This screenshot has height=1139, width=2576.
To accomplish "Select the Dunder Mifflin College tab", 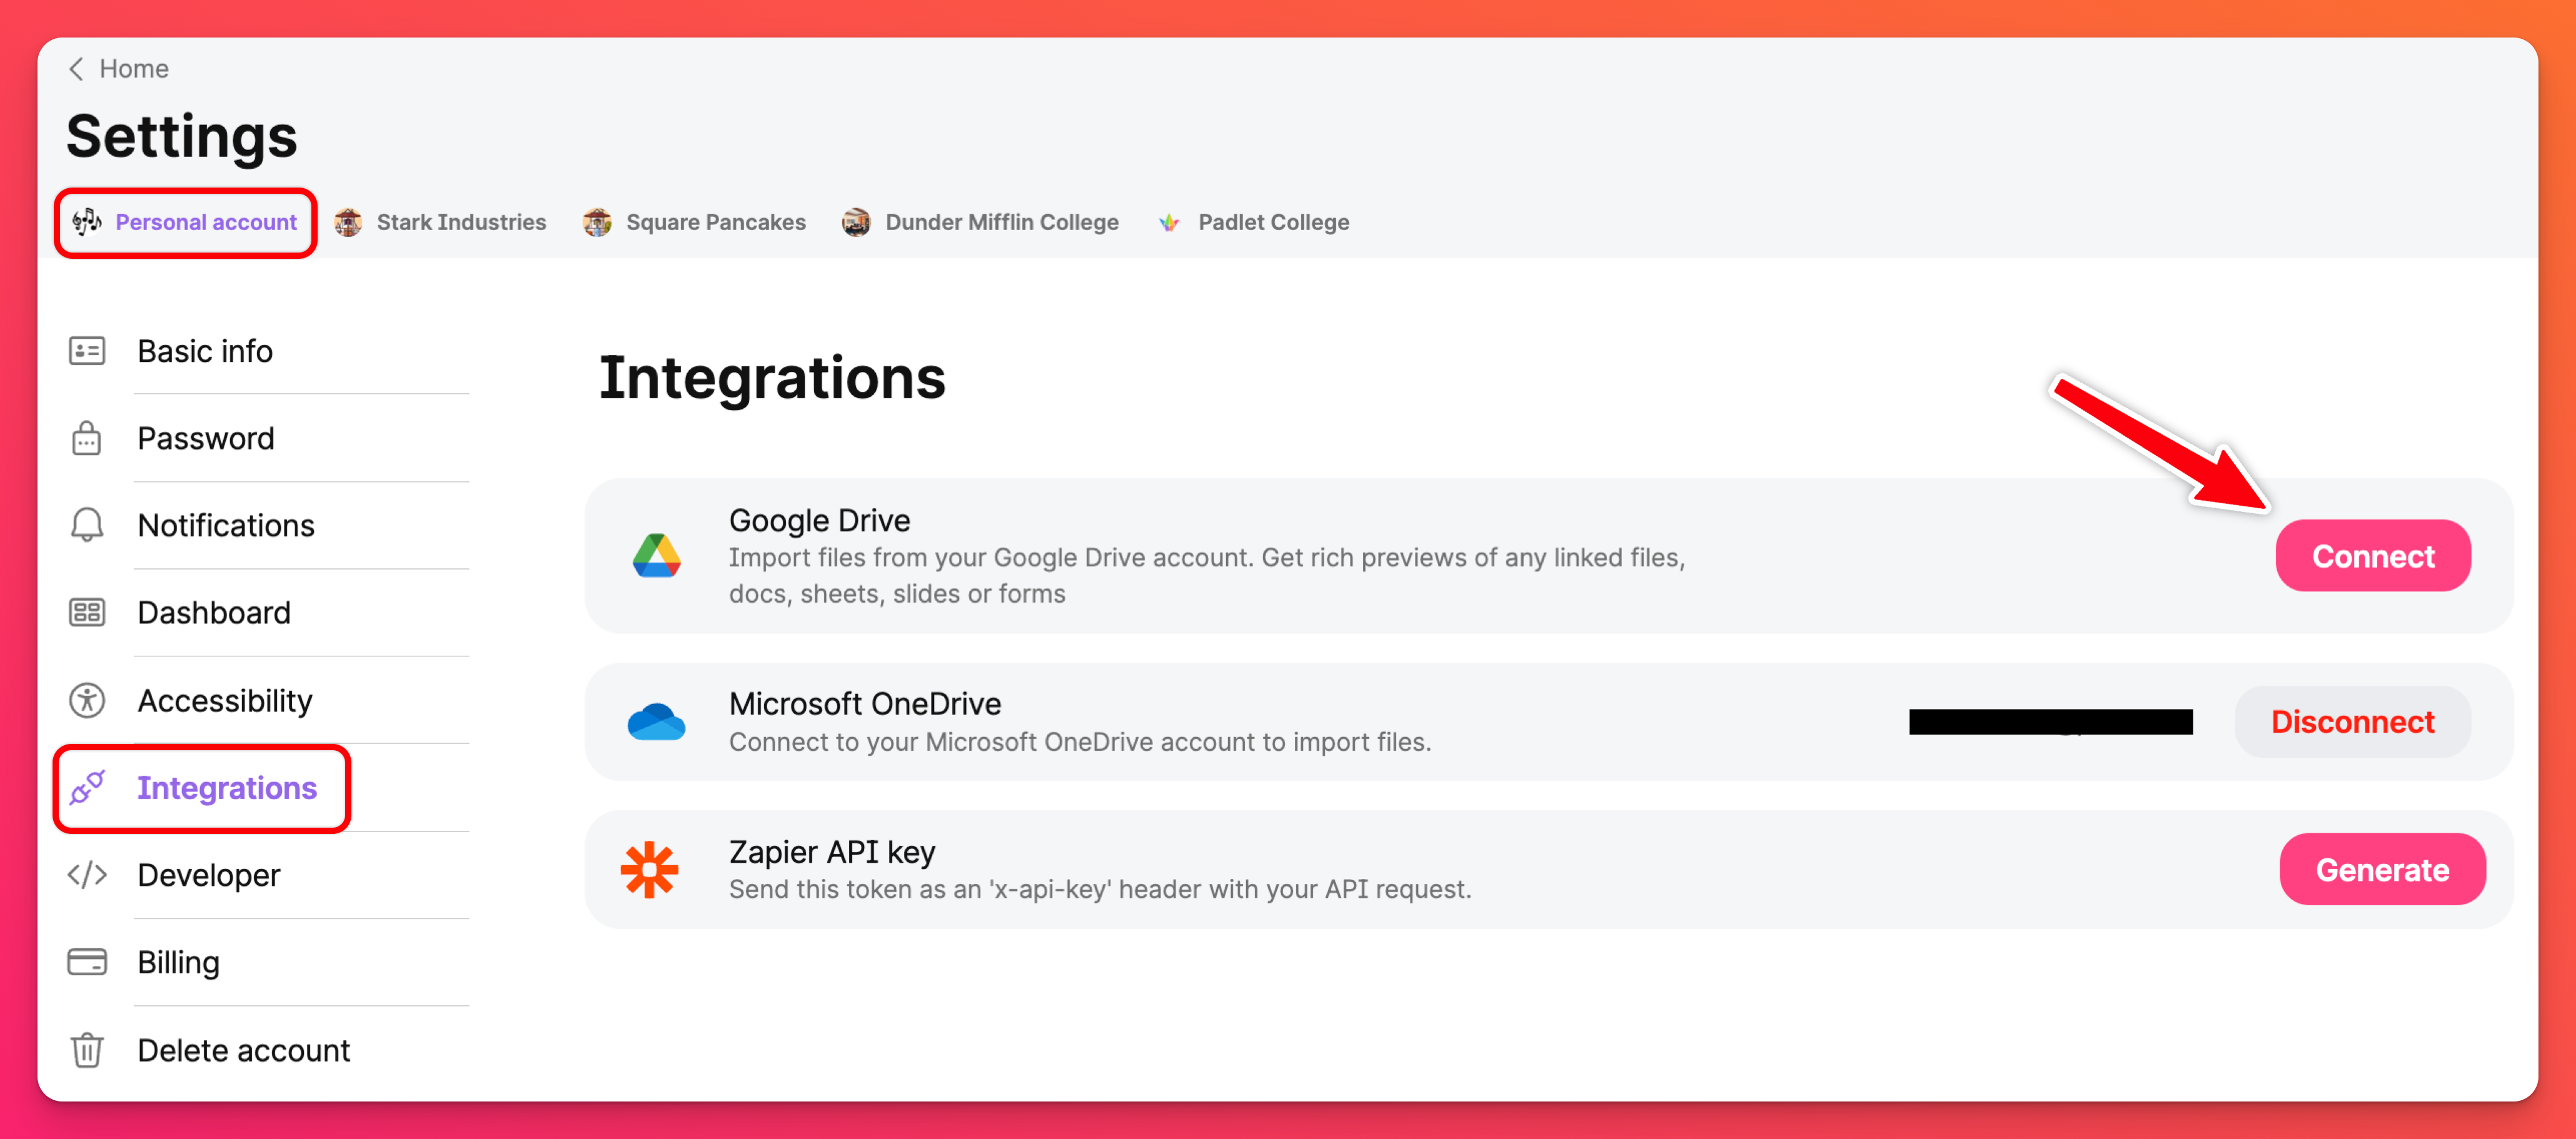I will click(981, 222).
